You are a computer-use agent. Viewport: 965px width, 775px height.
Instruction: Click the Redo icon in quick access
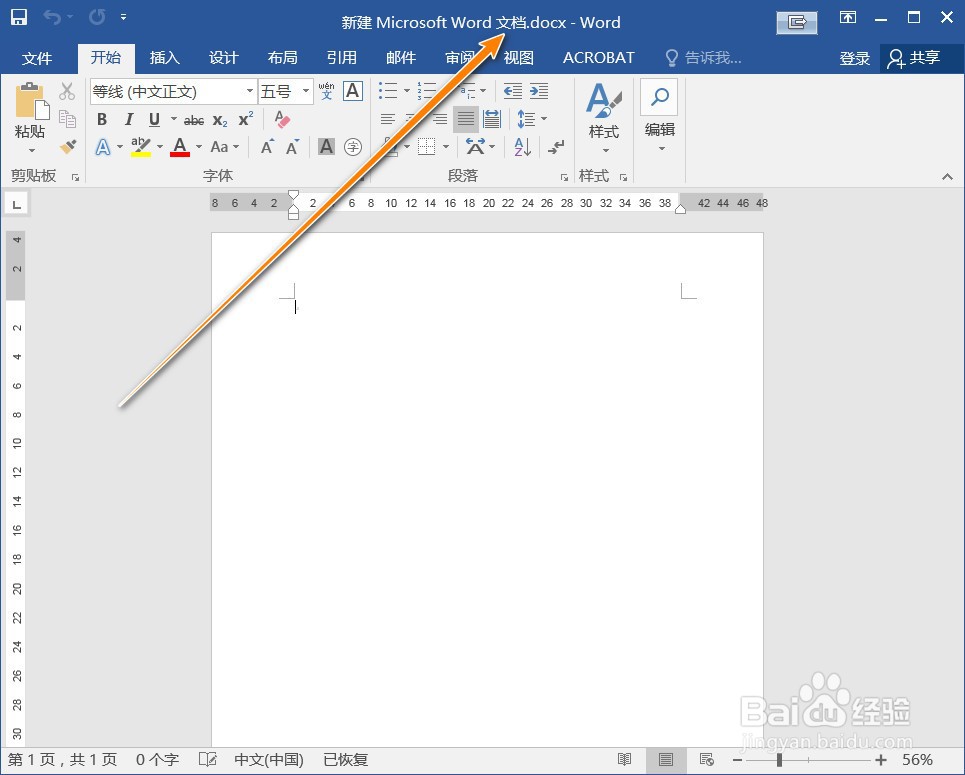coord(97,17)
